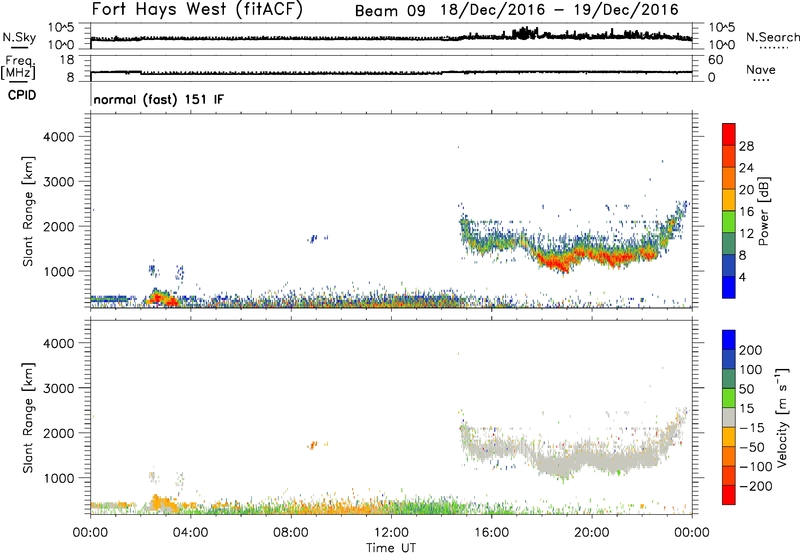This screenshot has width=800, height=554.
Task: Click the '4' tick on power colorbar
Action: coord(743,277)
